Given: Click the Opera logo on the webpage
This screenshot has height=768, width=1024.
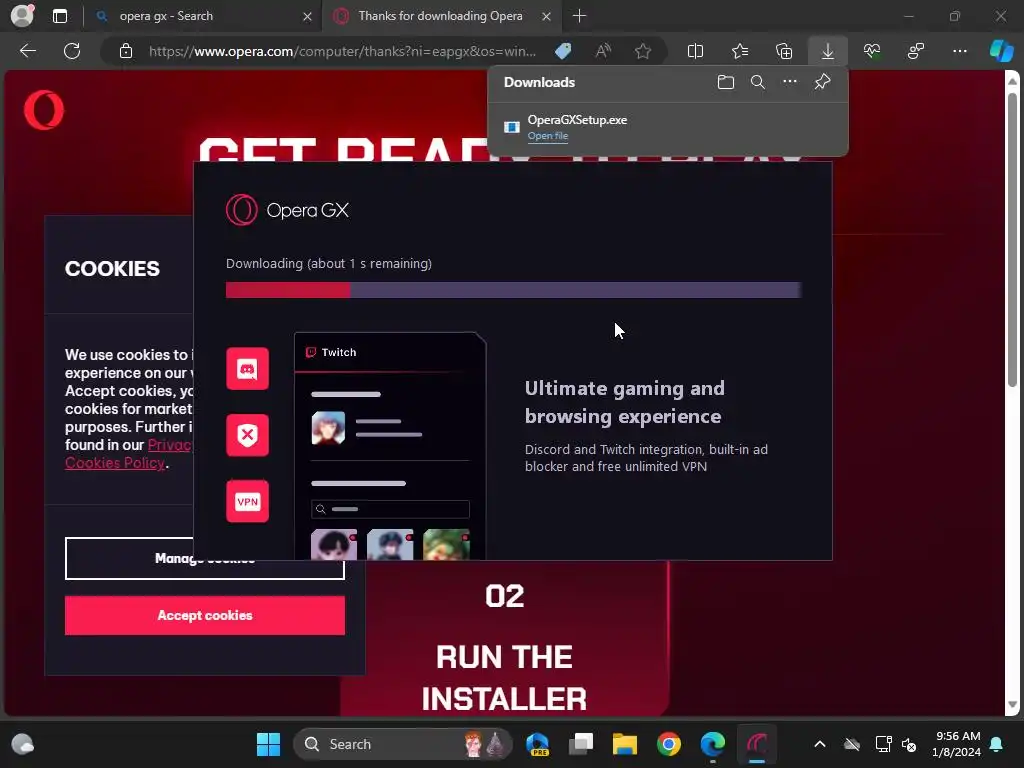Looking at the screenshot, I should [x=44, y=110].
